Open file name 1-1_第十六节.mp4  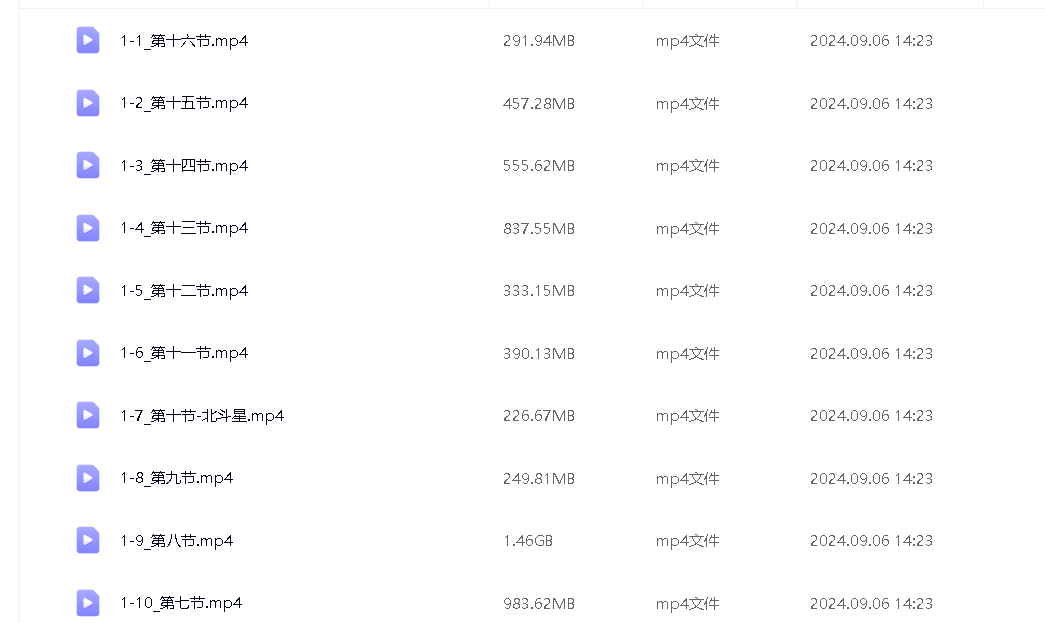click(x=184, y=41)
